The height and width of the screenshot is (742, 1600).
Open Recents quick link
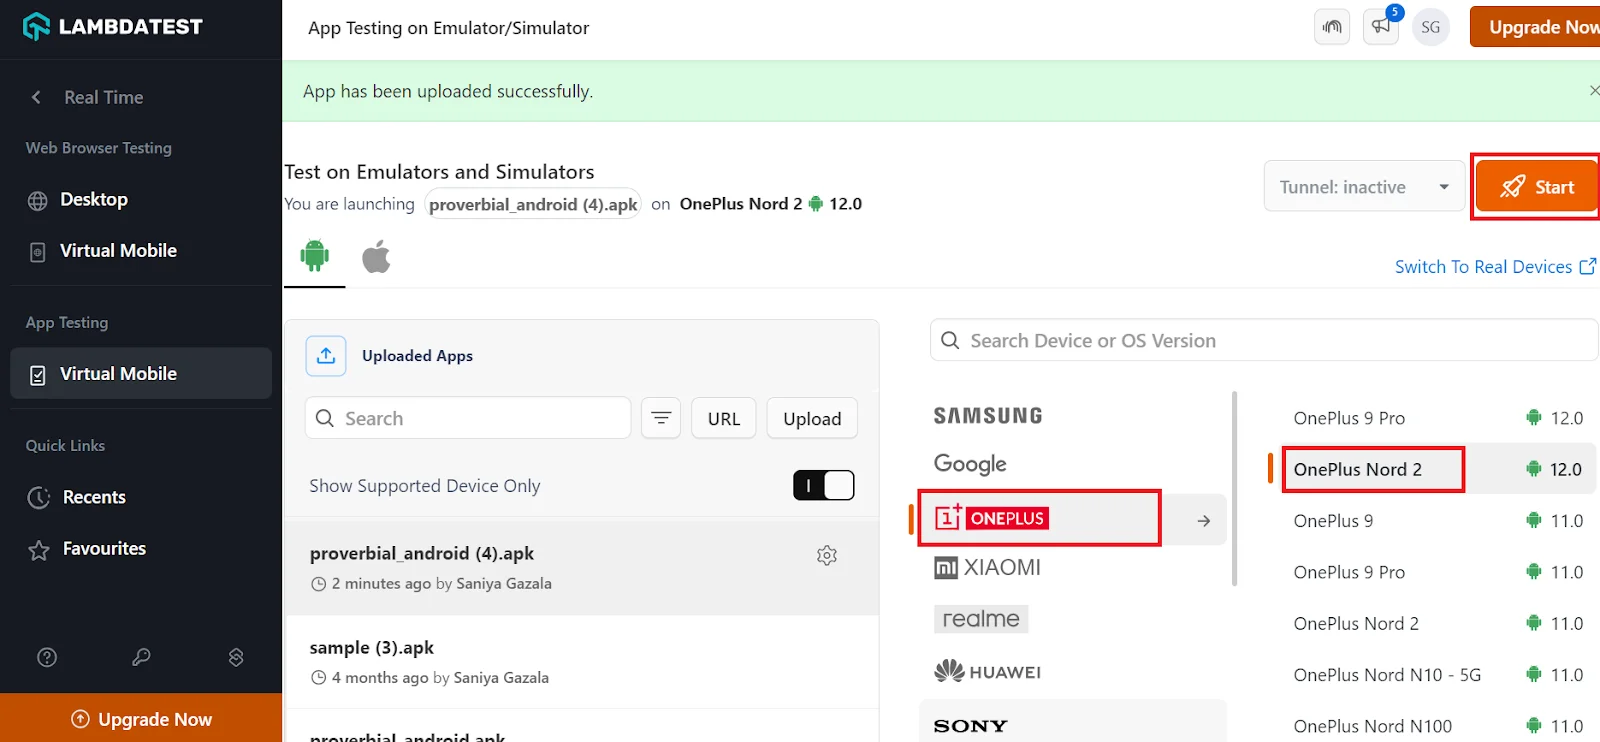point(93,497)
